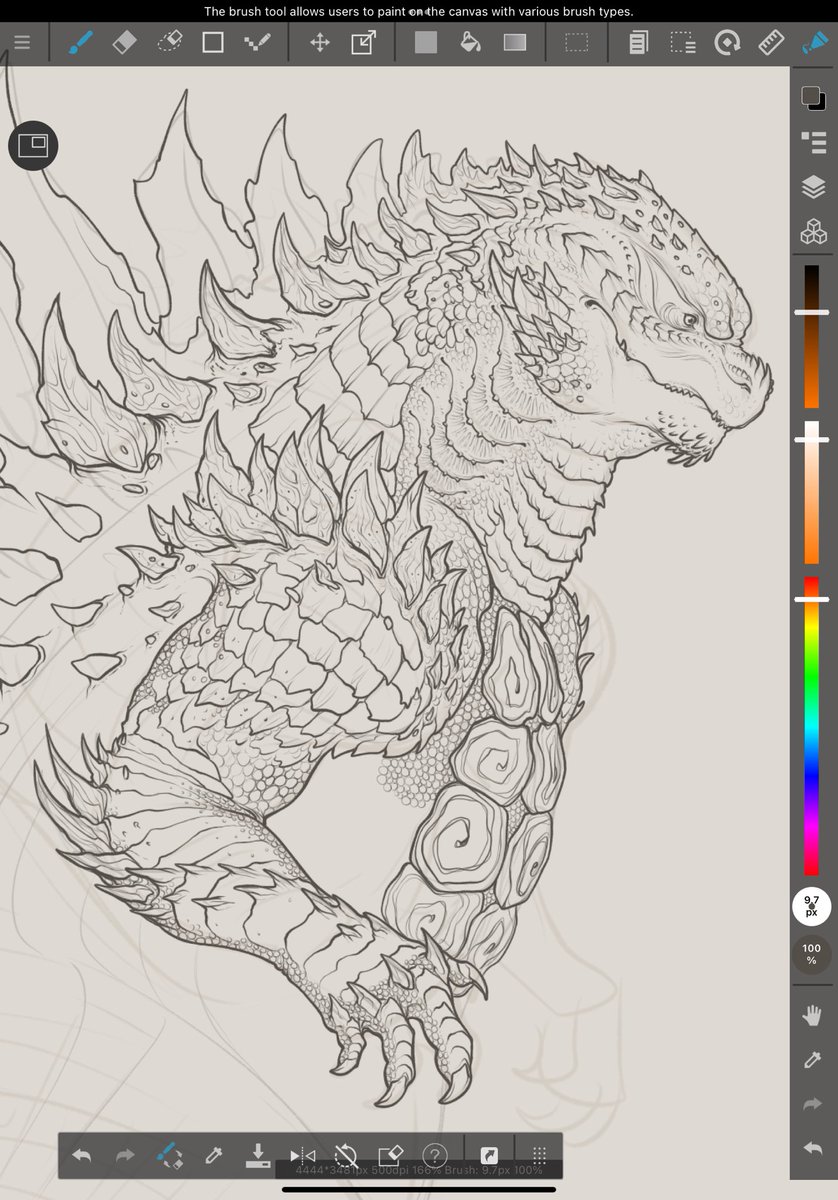Screen dimensions: 838x1200
Task: Open the Help question mark
Action: point(434,1156)
